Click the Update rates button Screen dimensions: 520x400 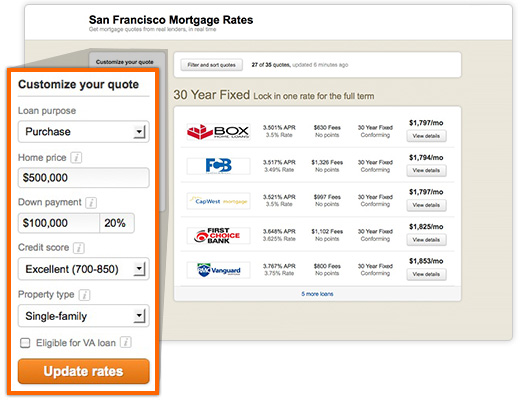pyautogui.click(x=83, y=371)
